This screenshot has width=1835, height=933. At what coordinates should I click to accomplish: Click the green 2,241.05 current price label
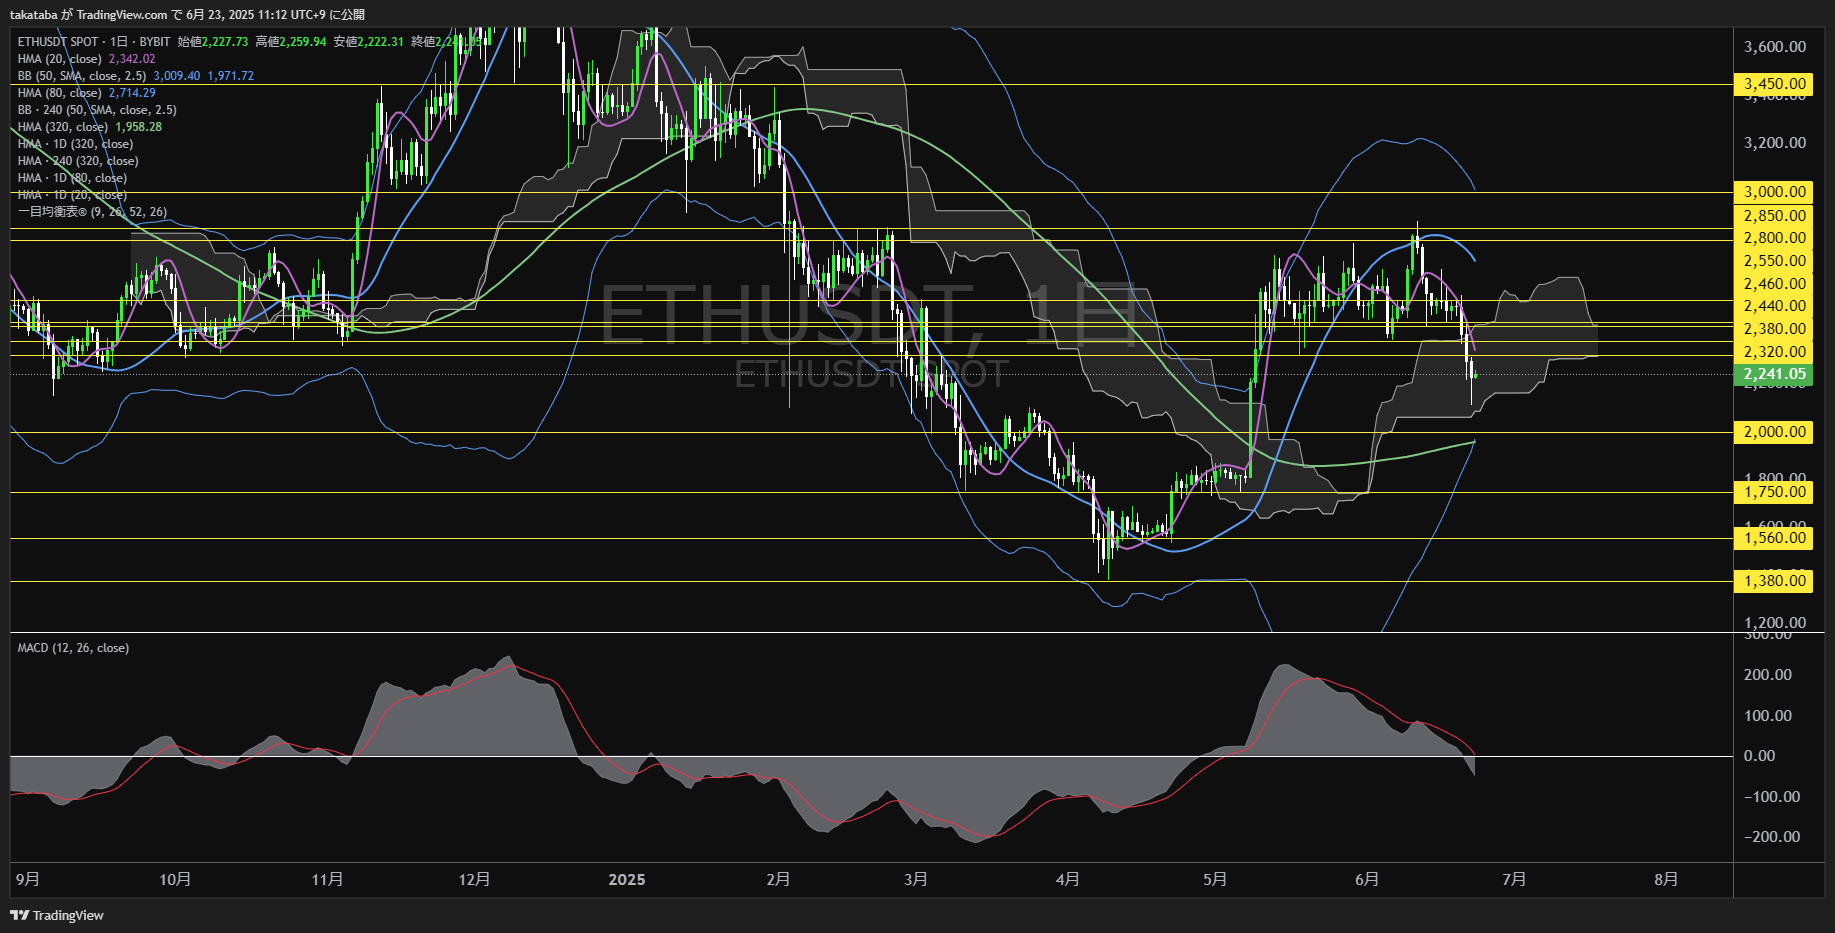tap(1774, 375)
